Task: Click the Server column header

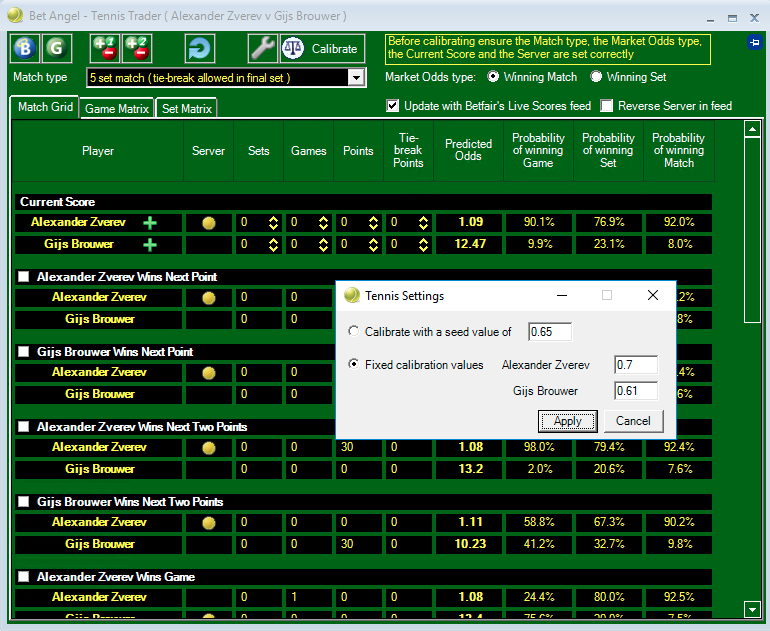Action: (208, 150)
